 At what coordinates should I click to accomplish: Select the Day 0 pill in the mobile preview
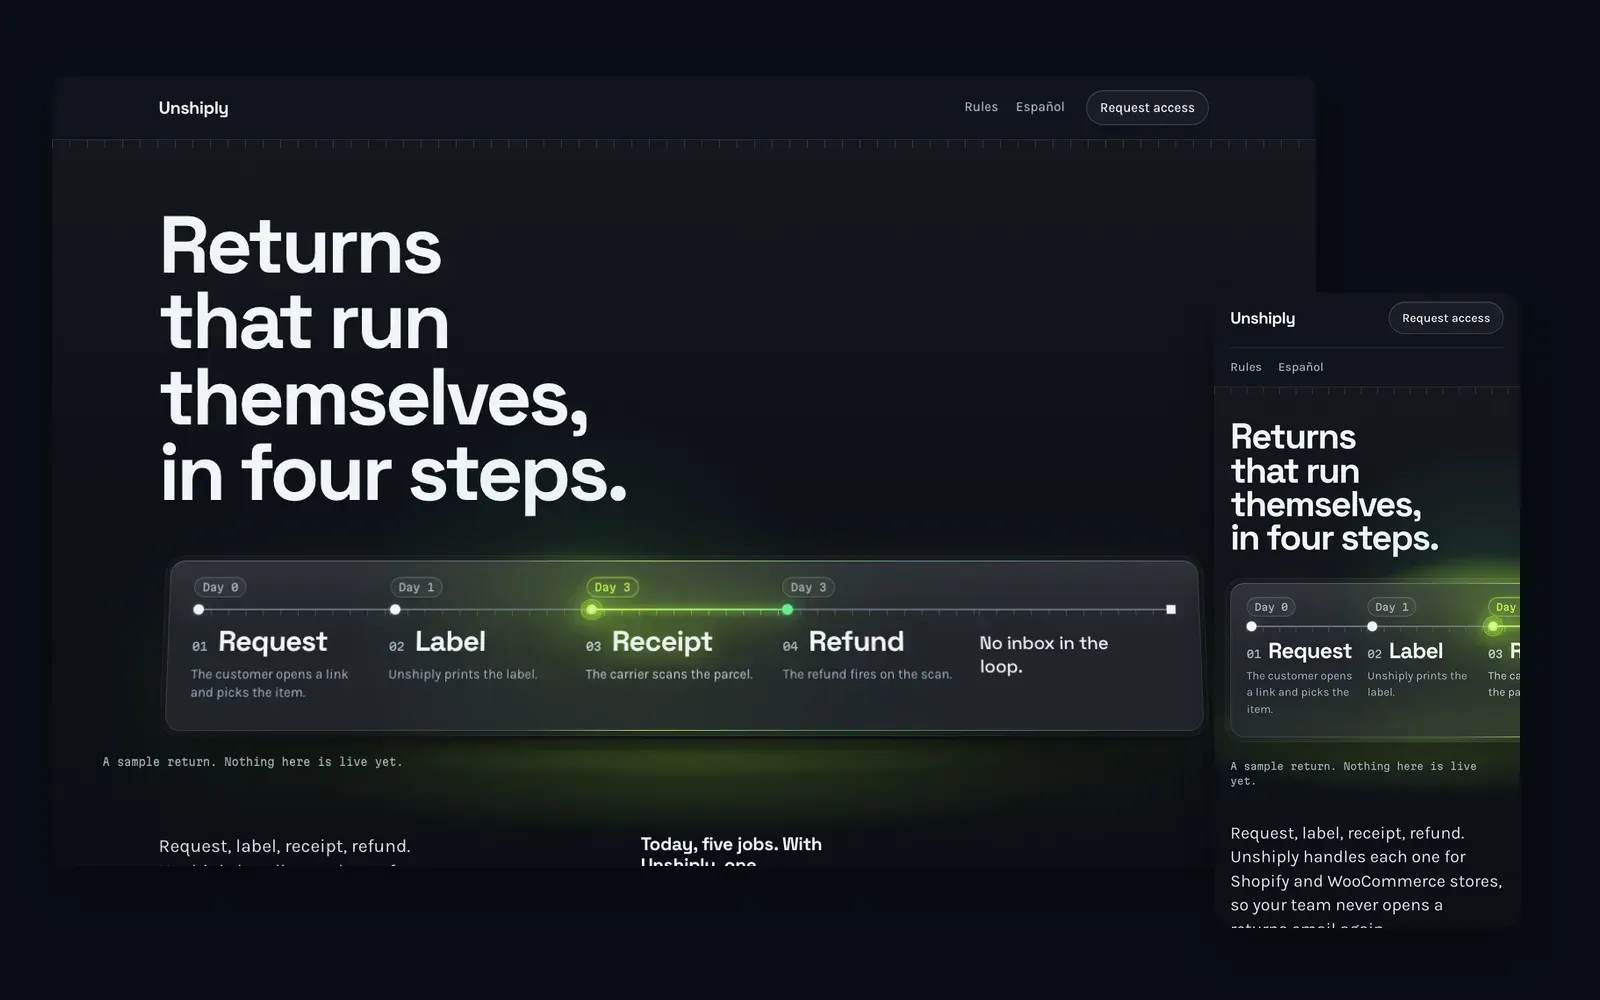click(1271, 607)
